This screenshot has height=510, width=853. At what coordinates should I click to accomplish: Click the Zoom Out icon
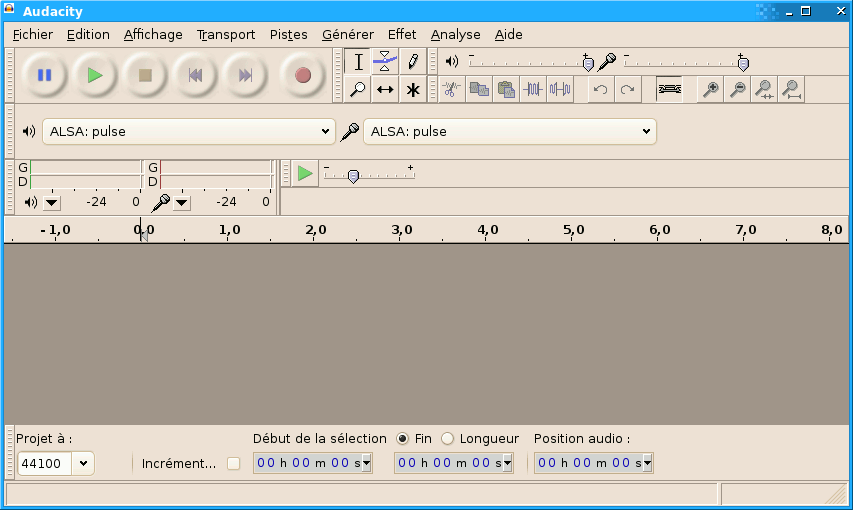click(x=738, y=89)
